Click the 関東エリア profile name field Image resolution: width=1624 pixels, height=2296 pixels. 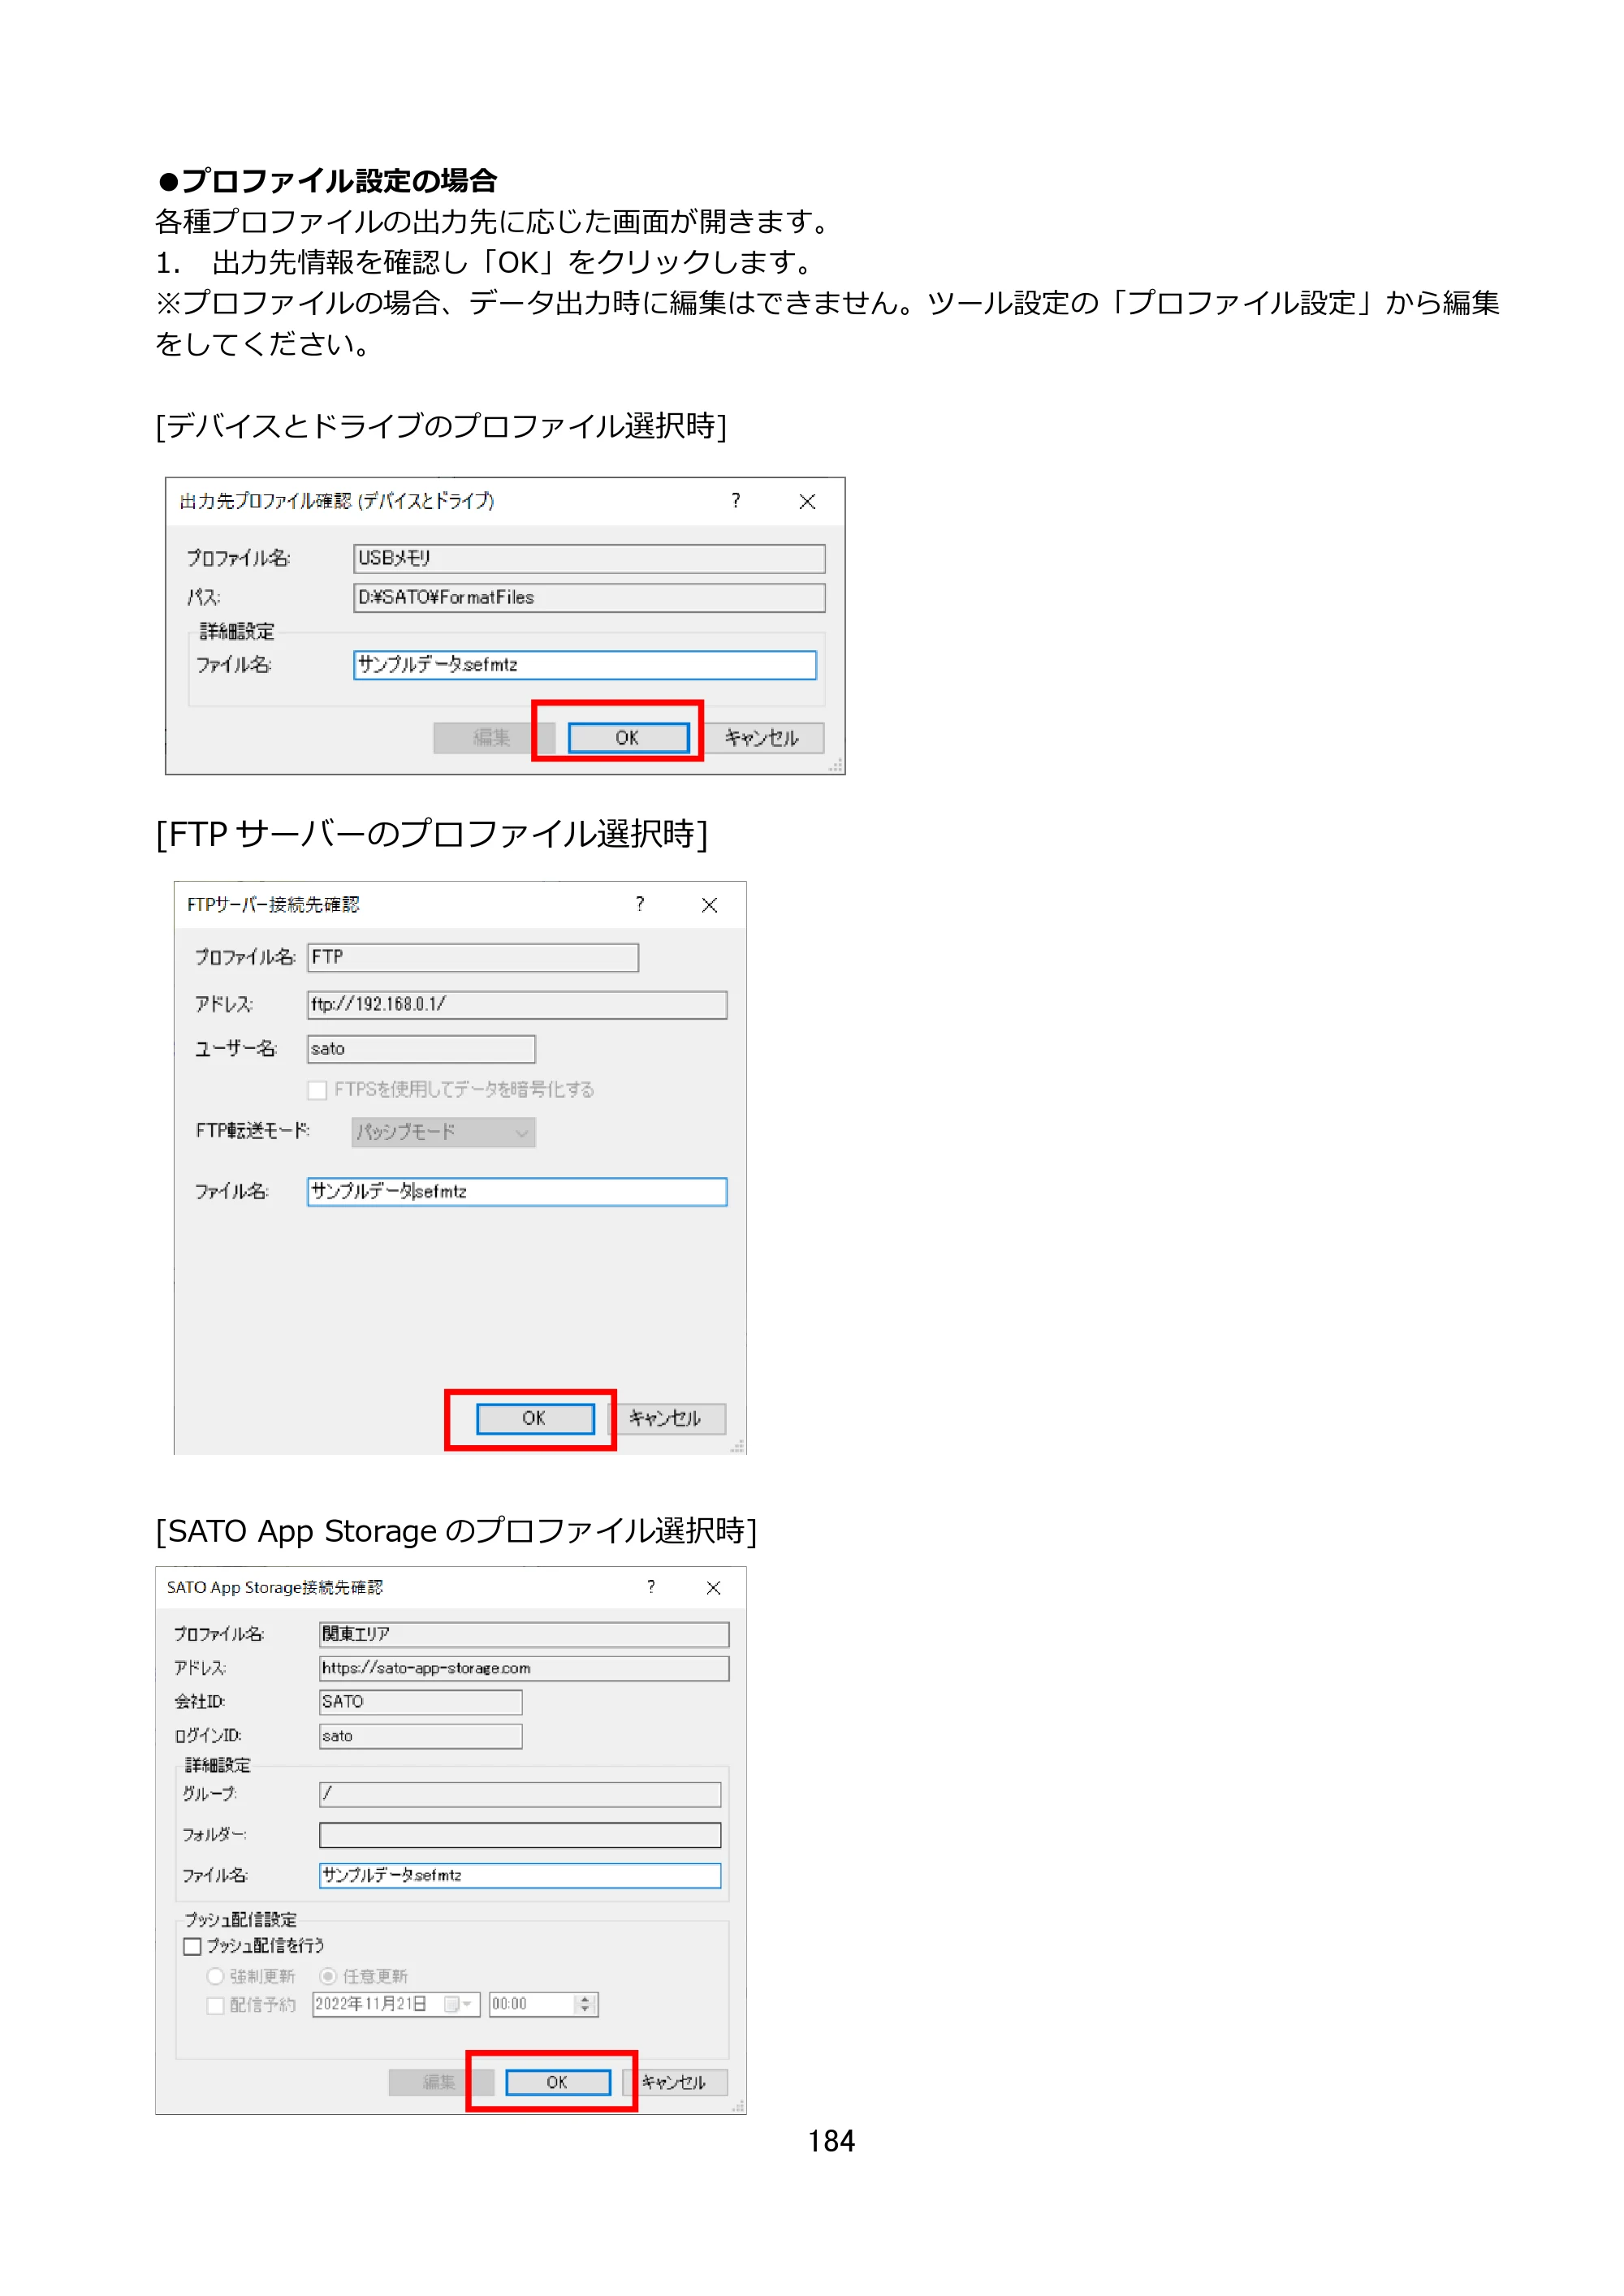point(524,1635)
